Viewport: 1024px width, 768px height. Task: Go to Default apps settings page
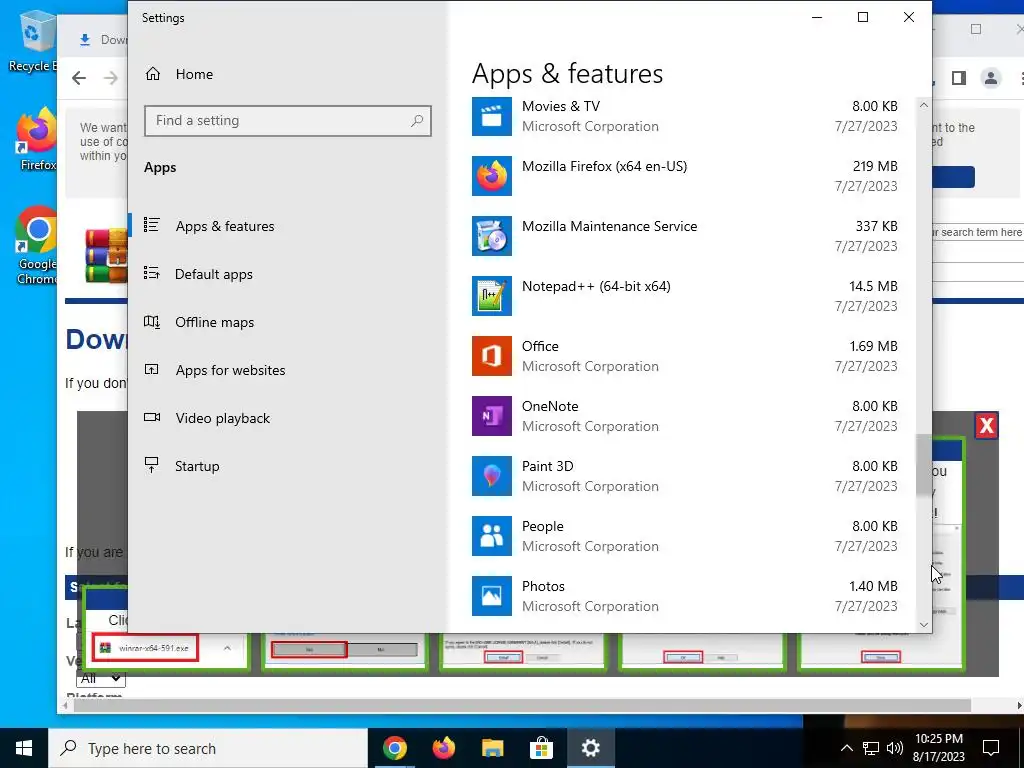pos(214,274)
